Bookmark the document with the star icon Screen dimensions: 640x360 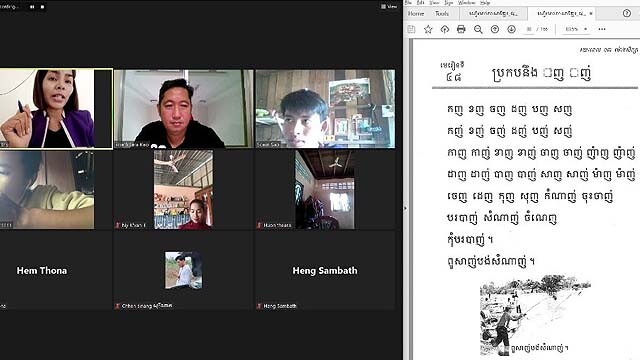tap(428, 29)
